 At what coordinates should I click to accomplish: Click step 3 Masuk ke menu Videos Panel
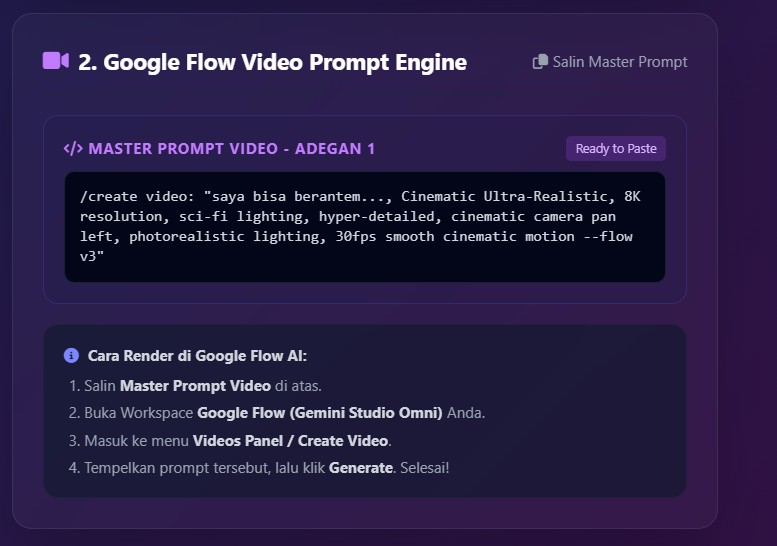(230, 440)
